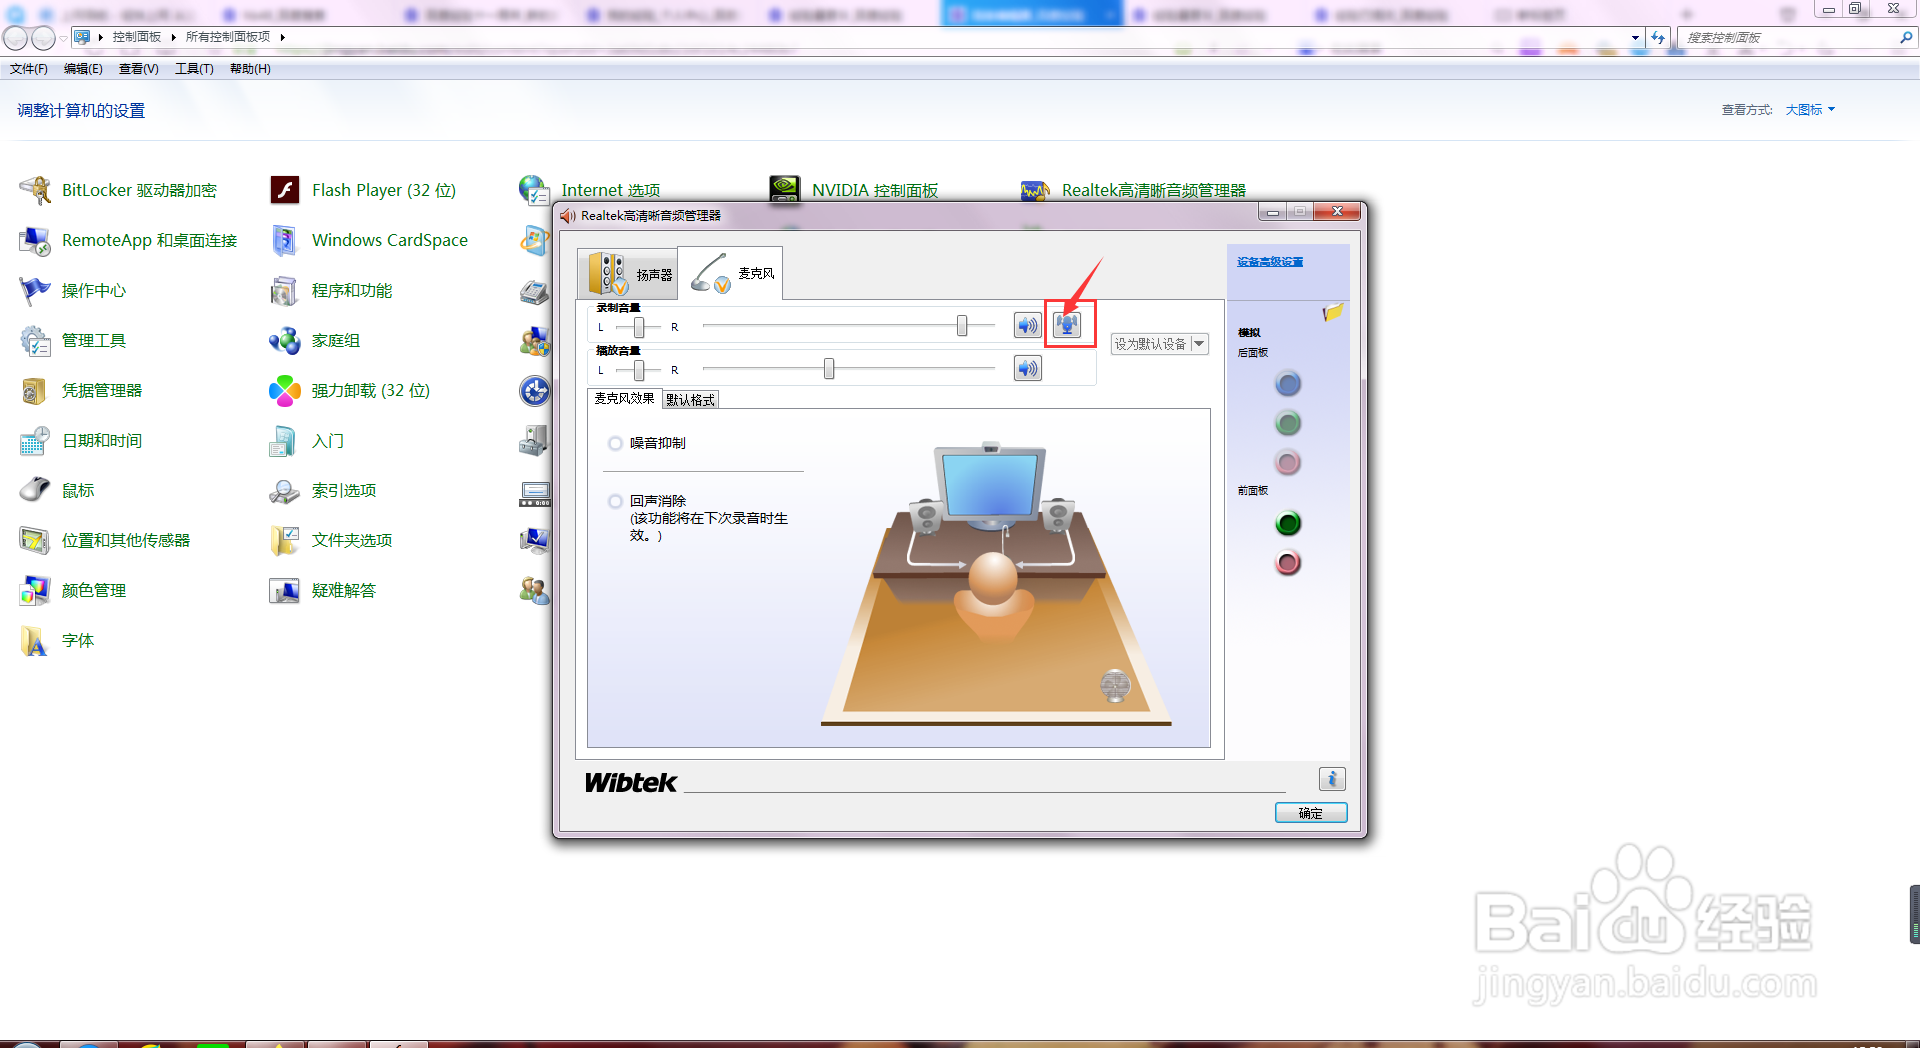Select the 麦克风 microphone tab
The width and height of the screenshot is (1920, 1048).
pyautogui.click(x=731, y=272)
